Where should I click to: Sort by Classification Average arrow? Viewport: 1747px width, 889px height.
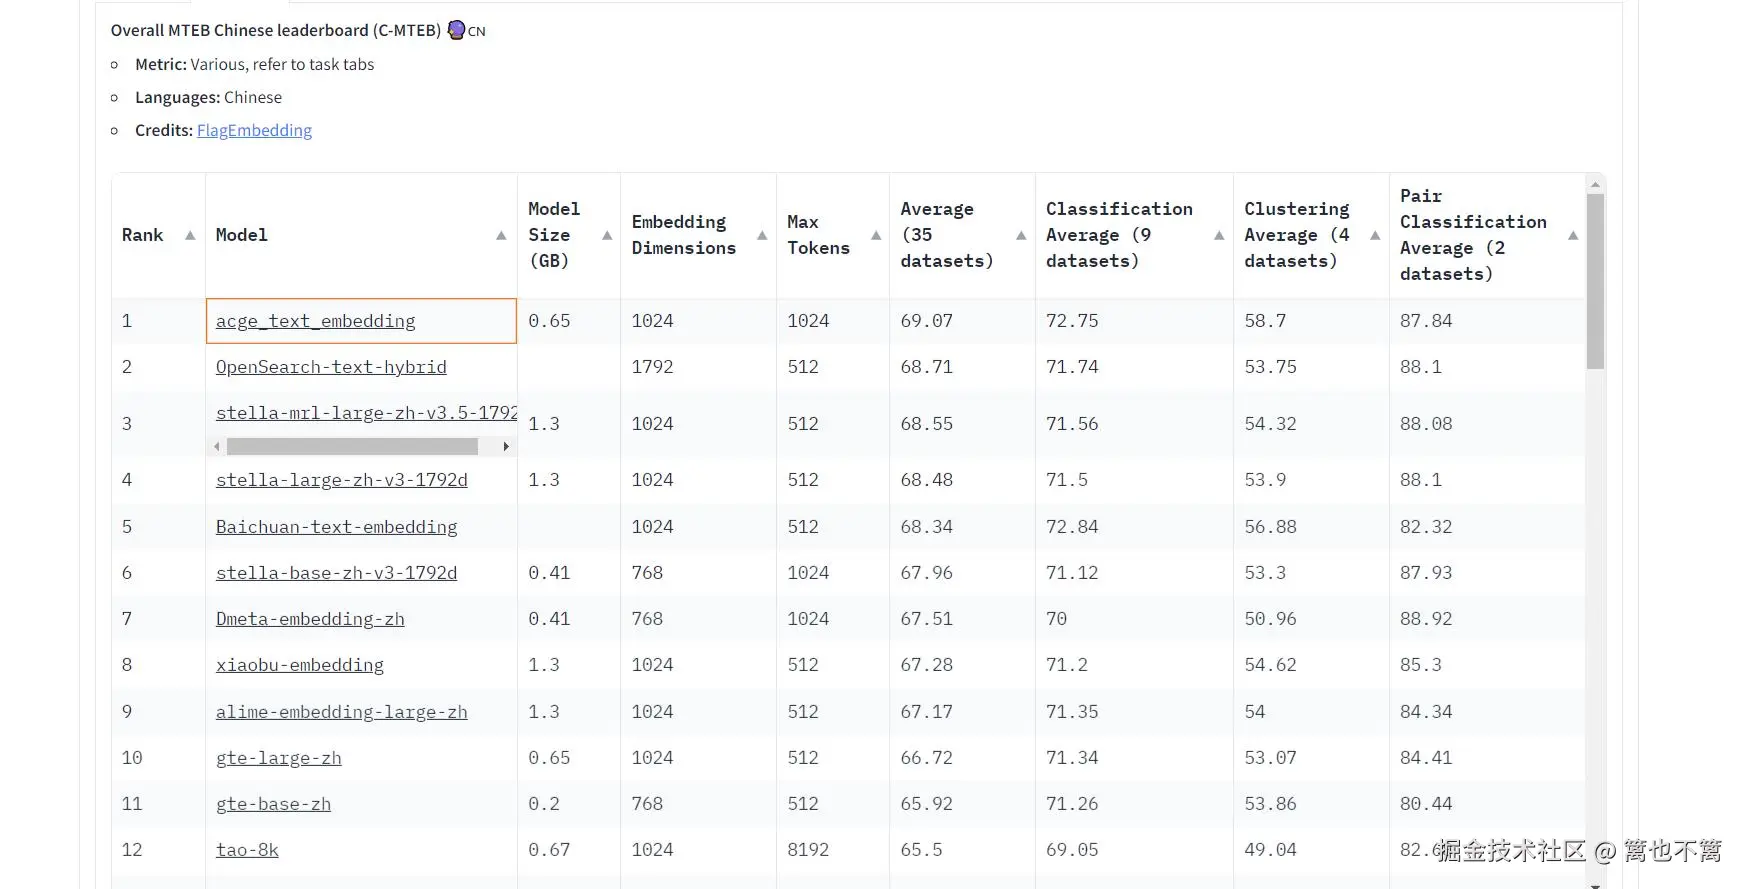[1219, 235]
